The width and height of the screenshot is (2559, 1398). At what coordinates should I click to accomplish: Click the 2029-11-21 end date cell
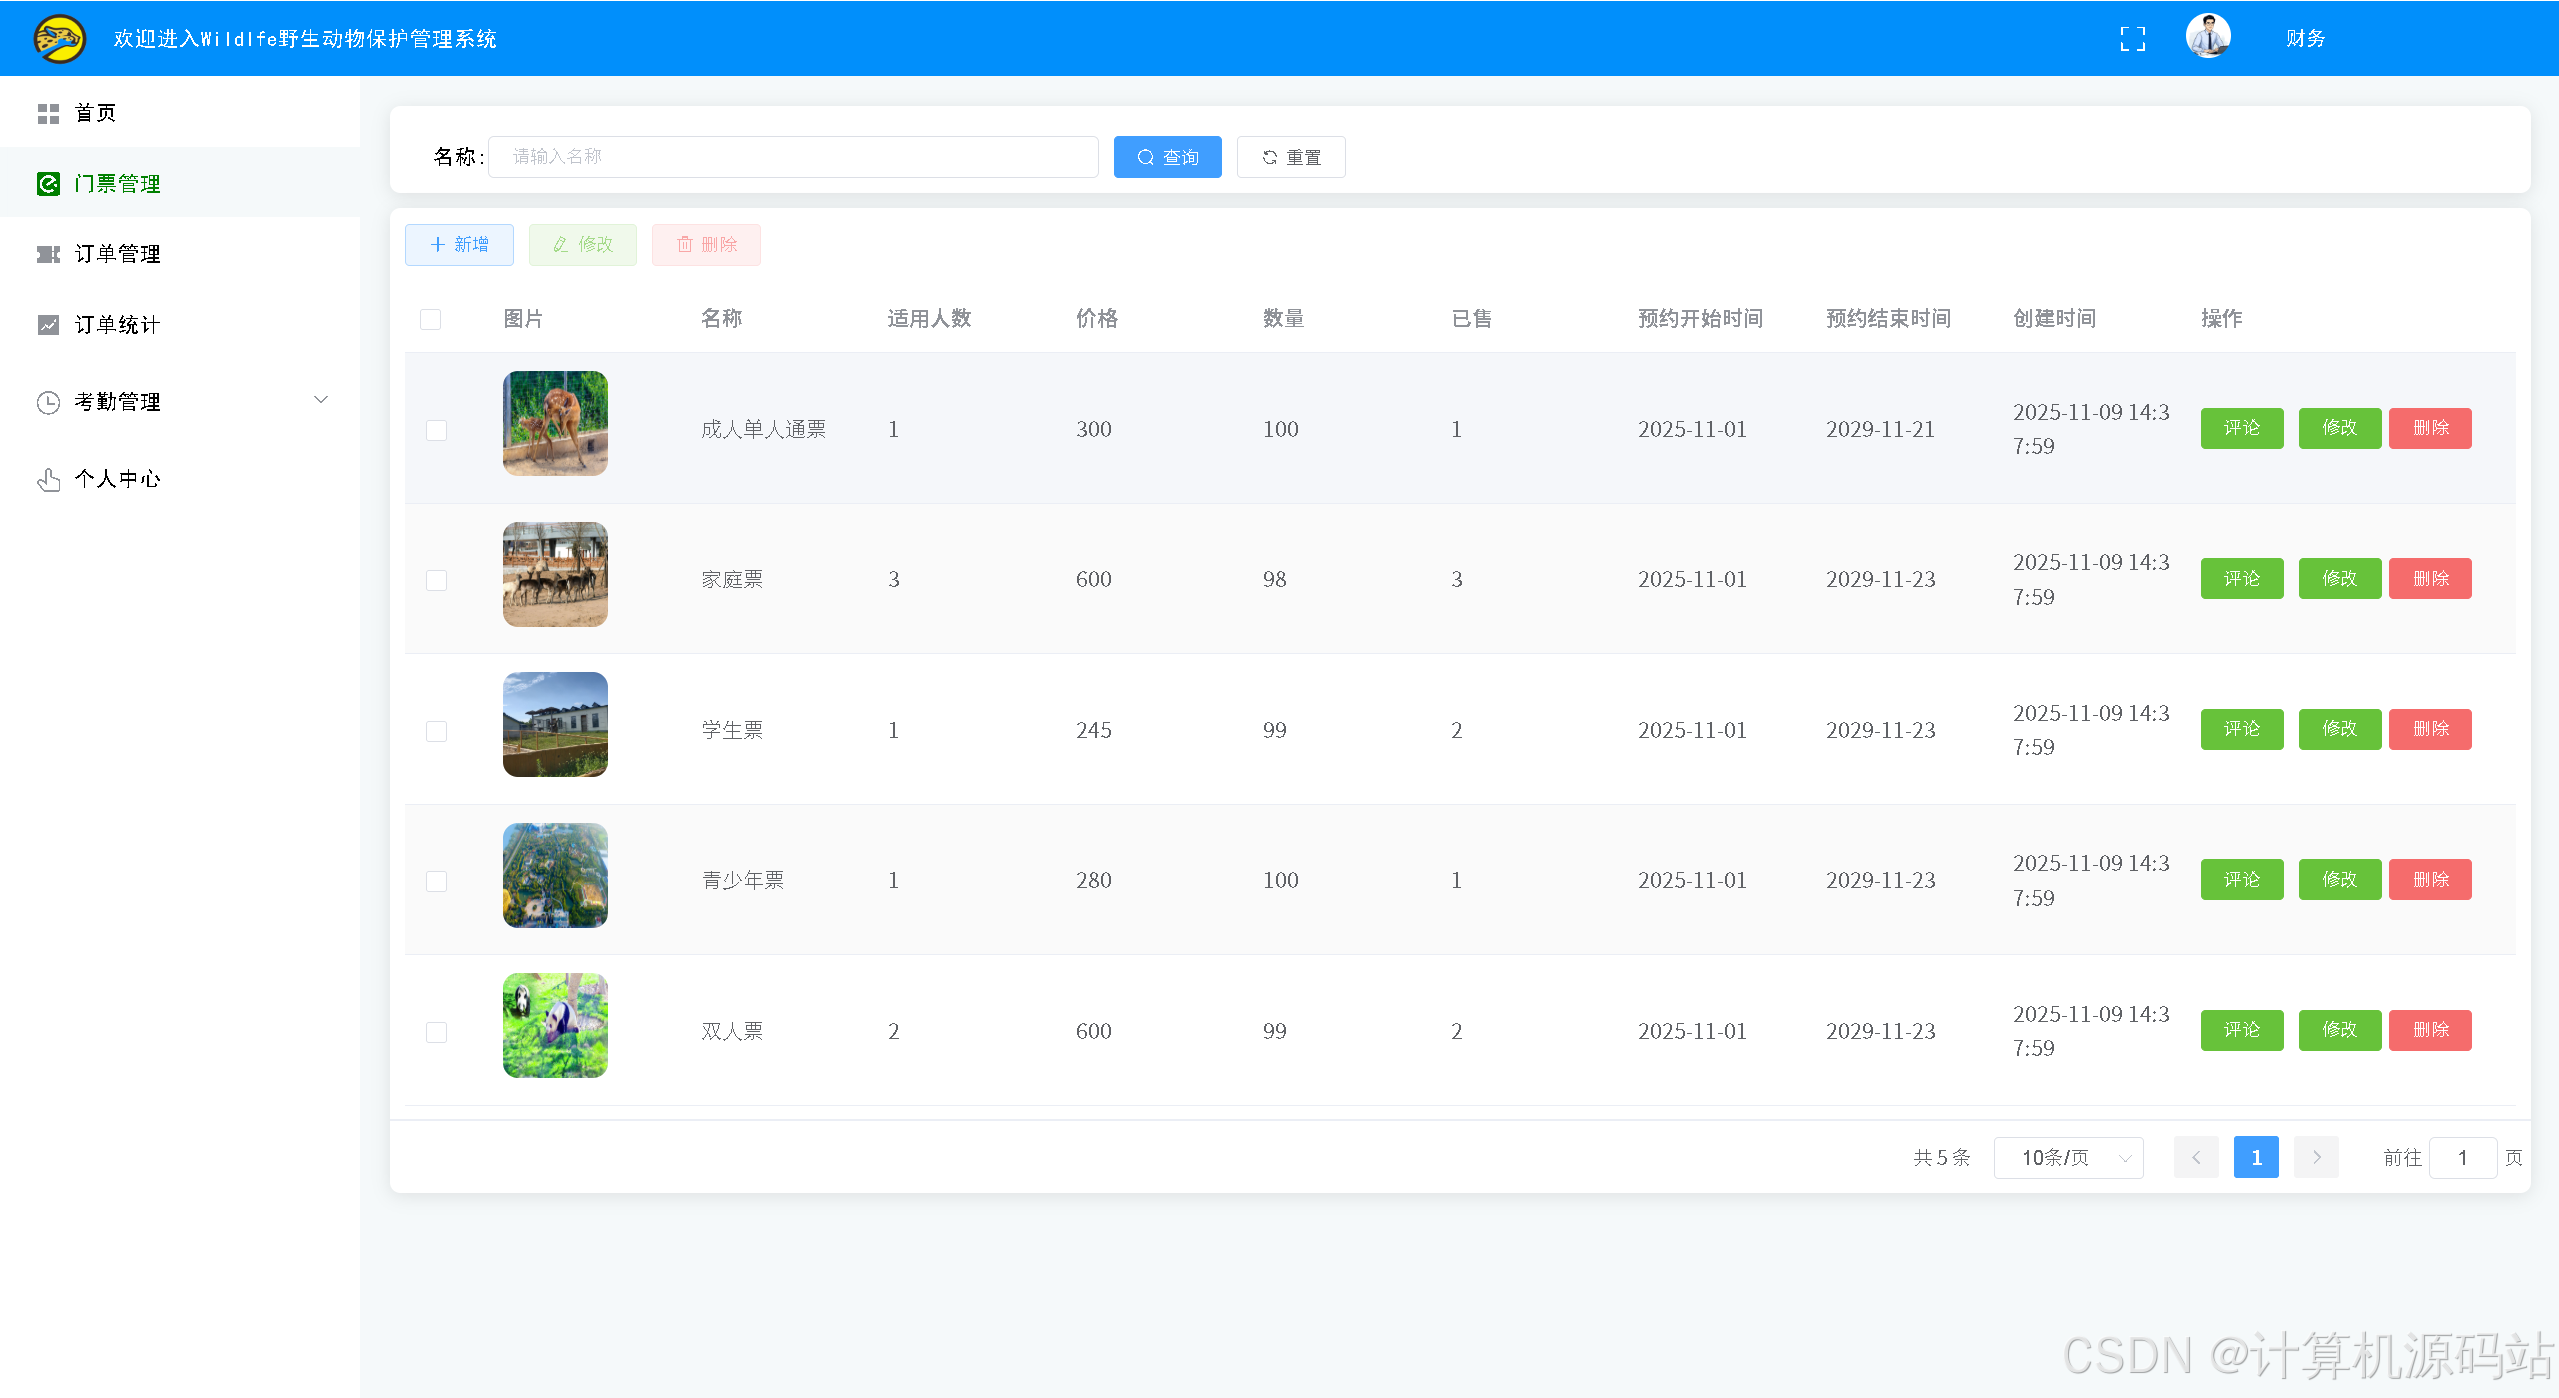[1880, 430]
